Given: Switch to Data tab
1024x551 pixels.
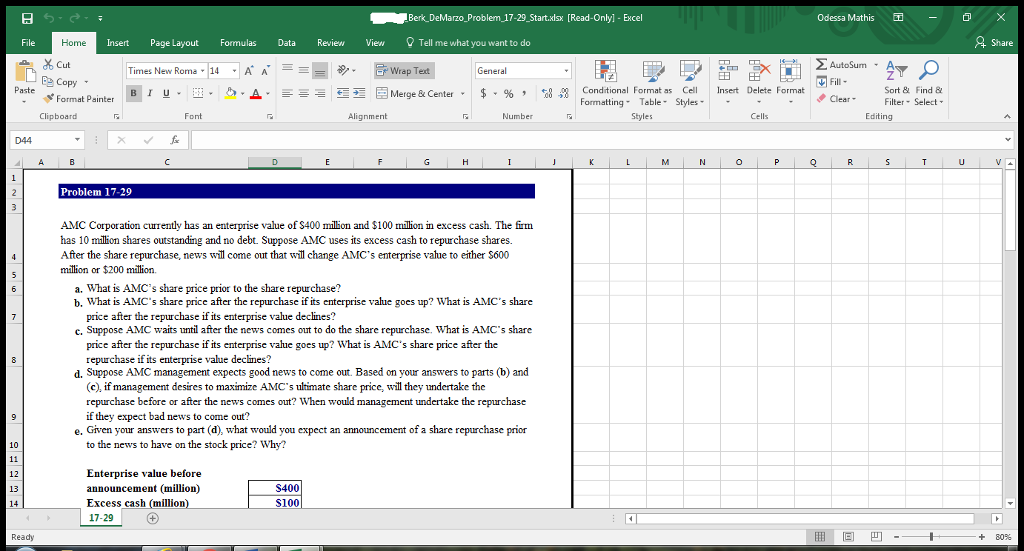Looking at the screenshot, I should tap(287, 42).
